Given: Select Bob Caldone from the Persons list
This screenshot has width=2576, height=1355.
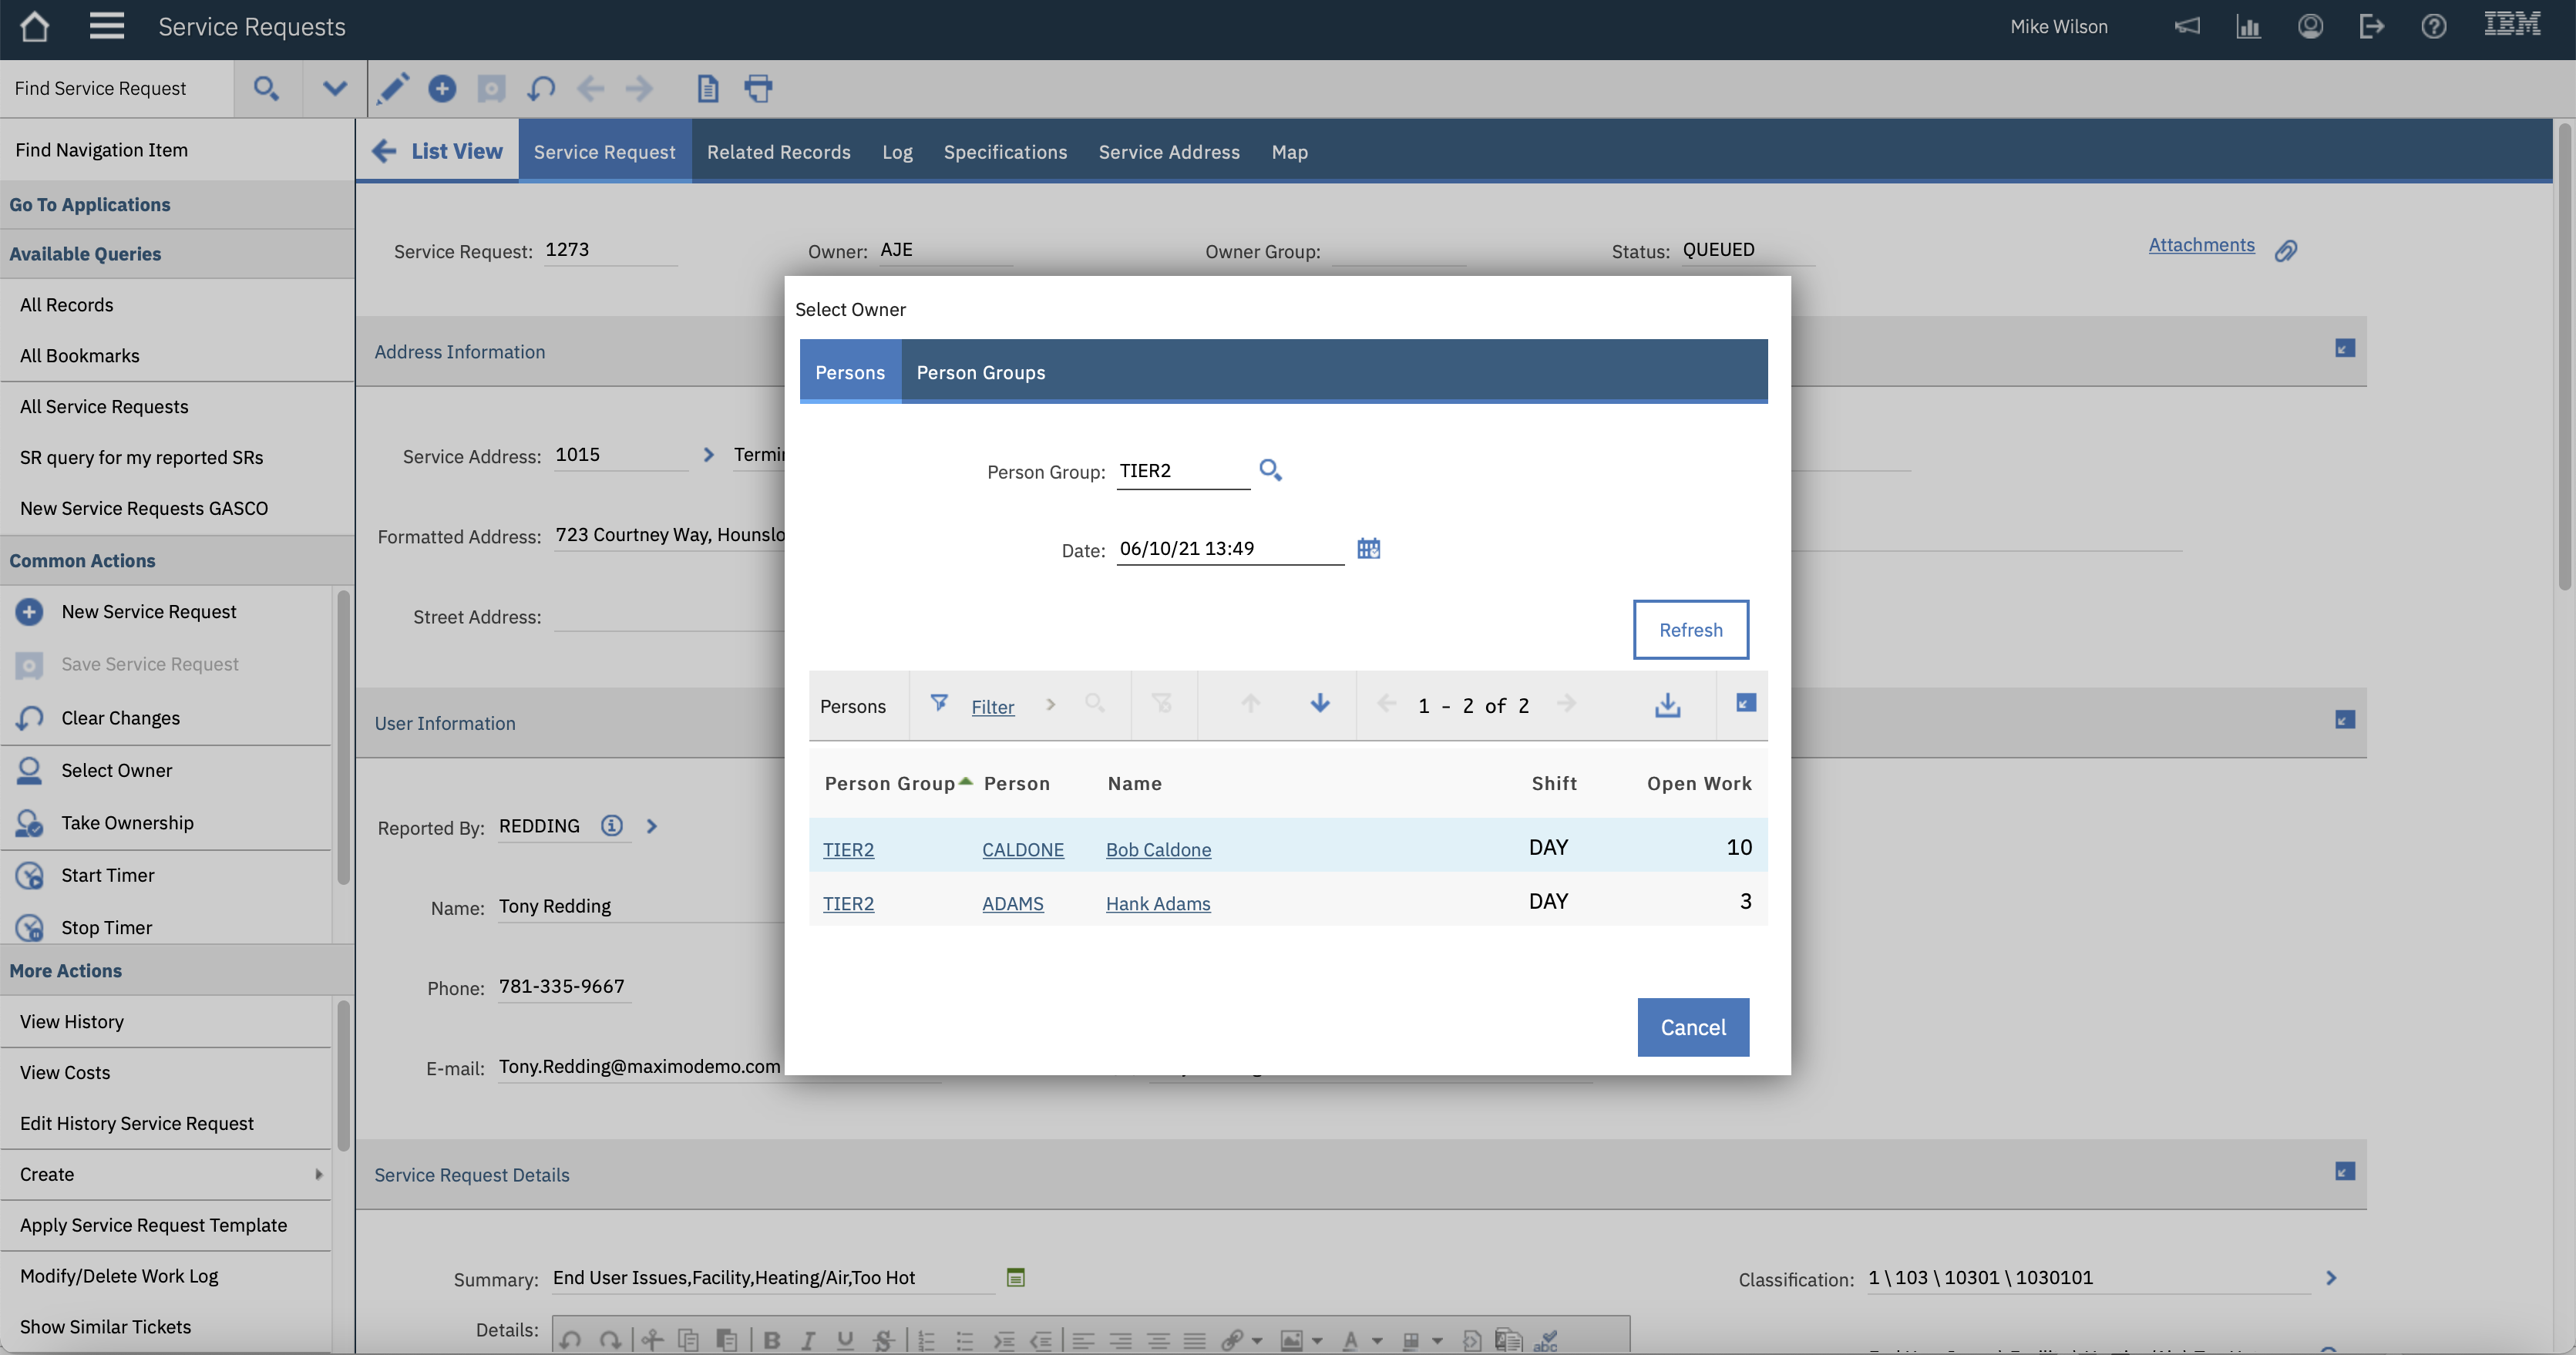Looking at the screenshot, I should [1157, 849].
